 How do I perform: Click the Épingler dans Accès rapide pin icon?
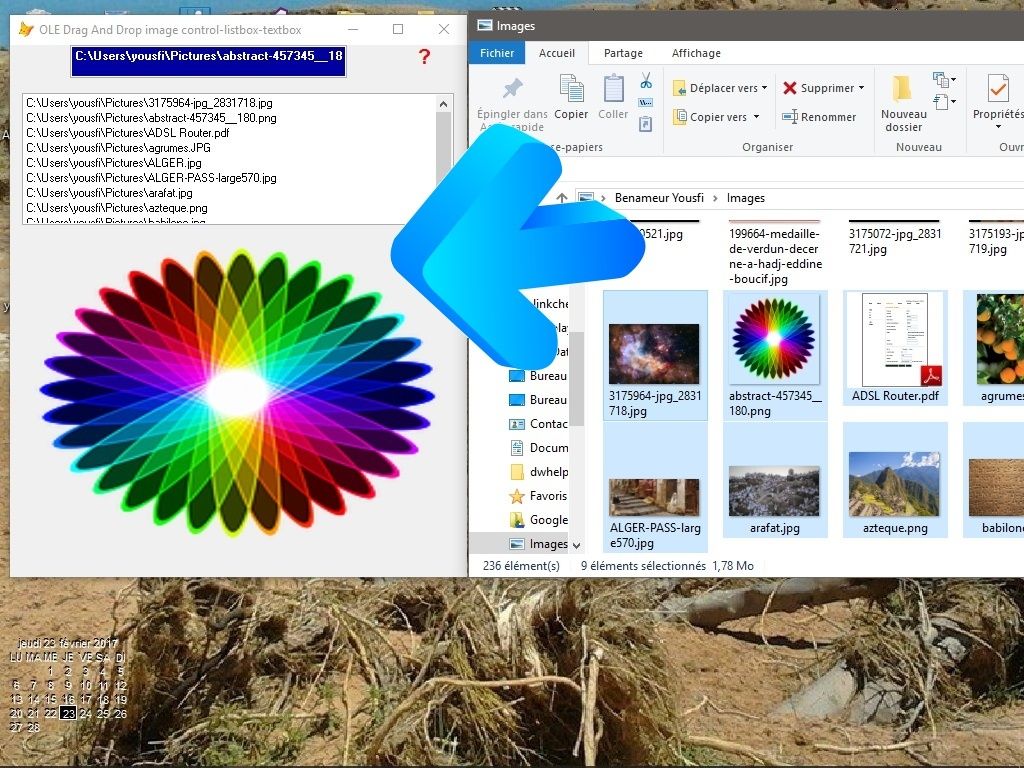point(512,86)
